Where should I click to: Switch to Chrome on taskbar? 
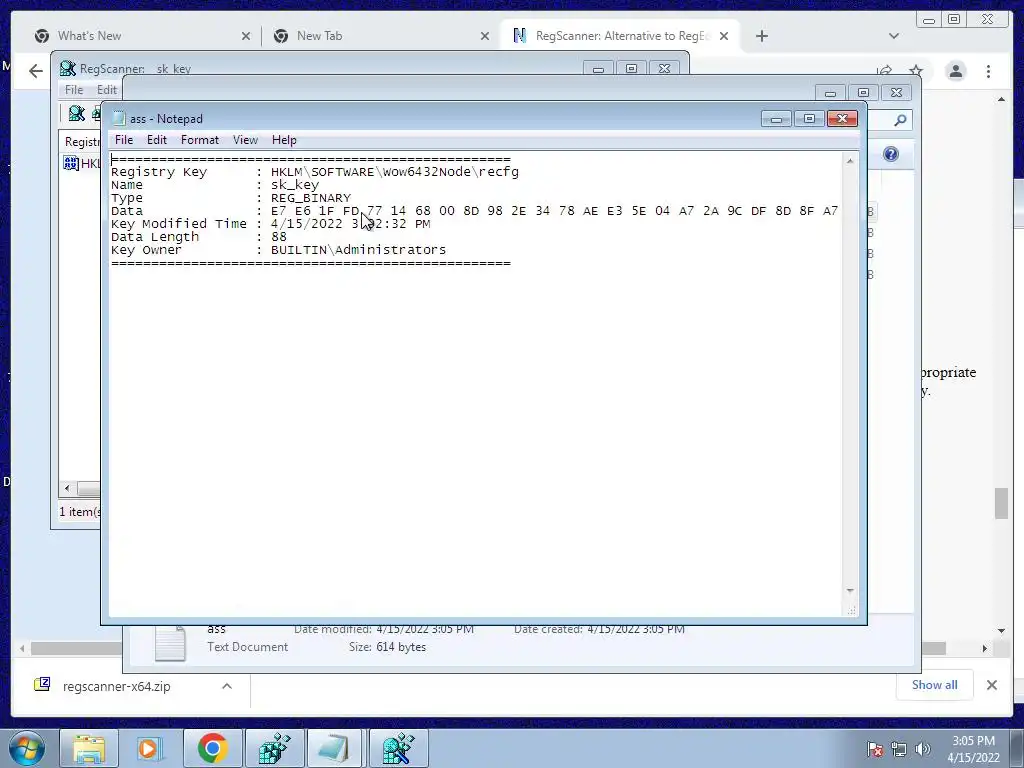[x=212, y=748]
